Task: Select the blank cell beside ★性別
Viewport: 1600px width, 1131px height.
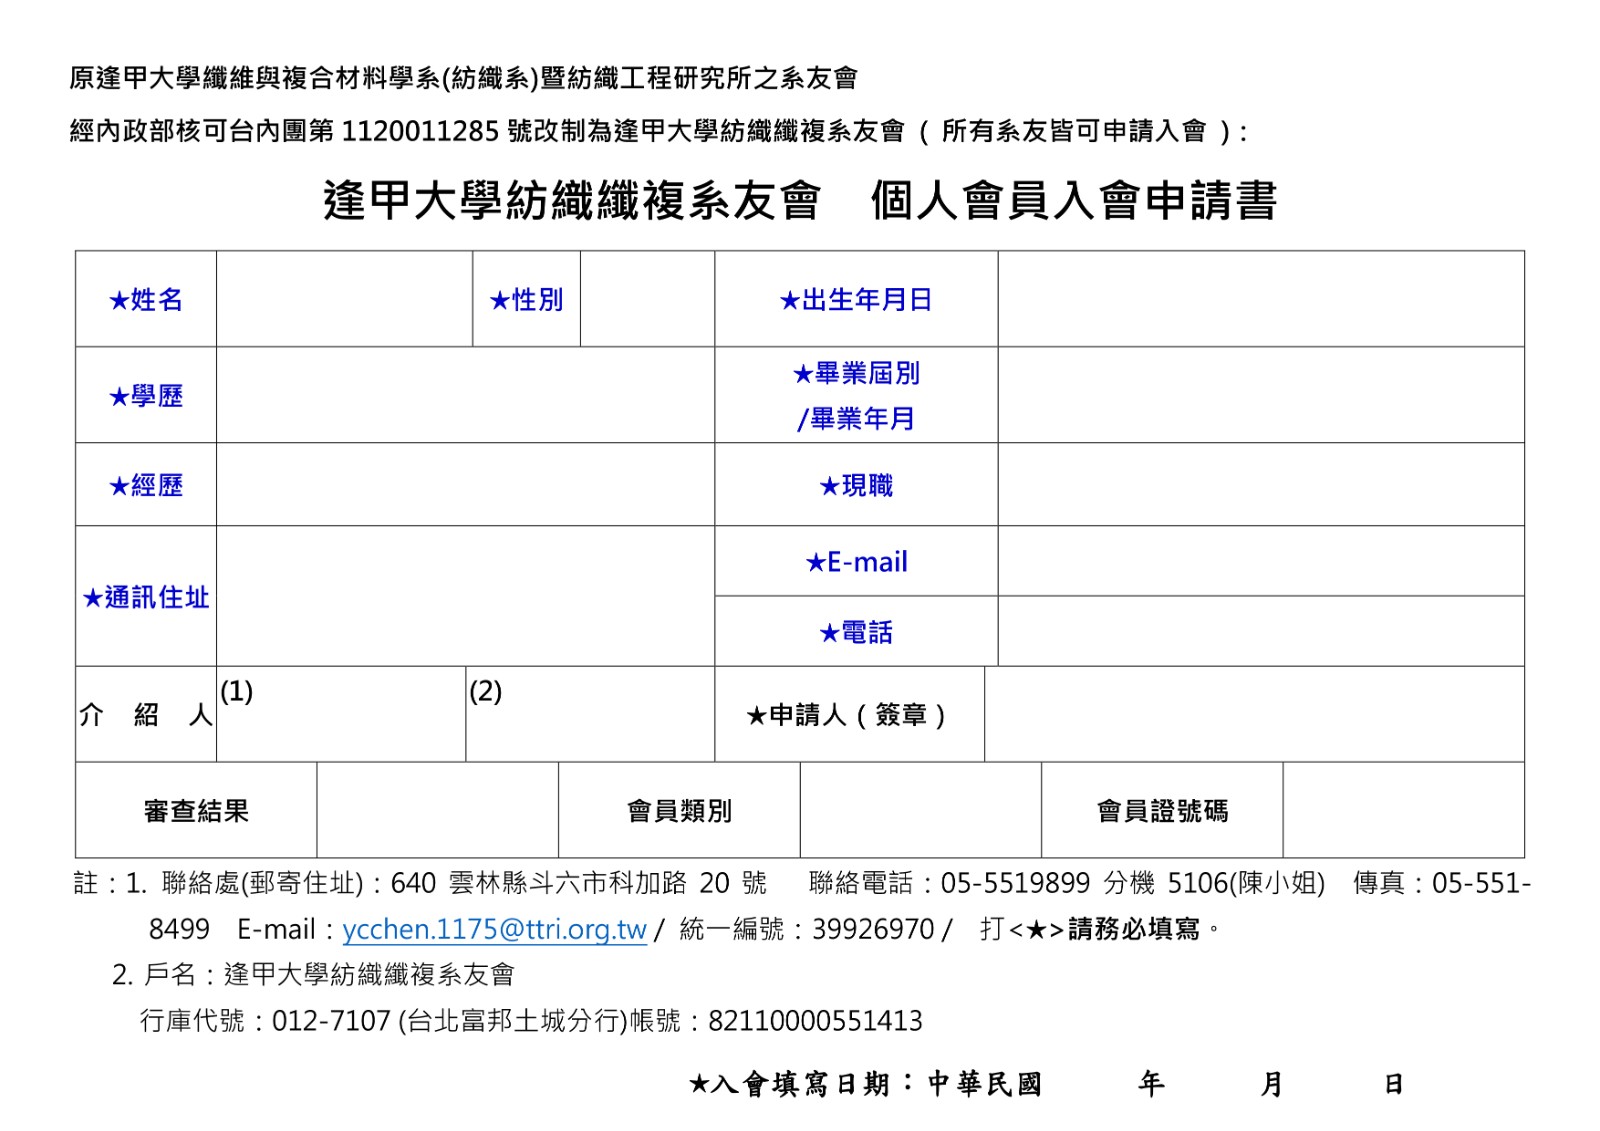Action: coord(647,299)
